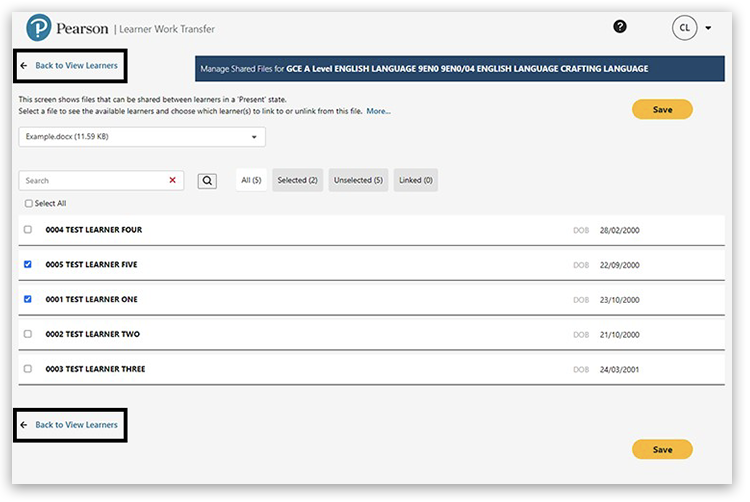Show the Unselected (5) tab
Screen dimensions: 750x502
click(x=358, y=180)
